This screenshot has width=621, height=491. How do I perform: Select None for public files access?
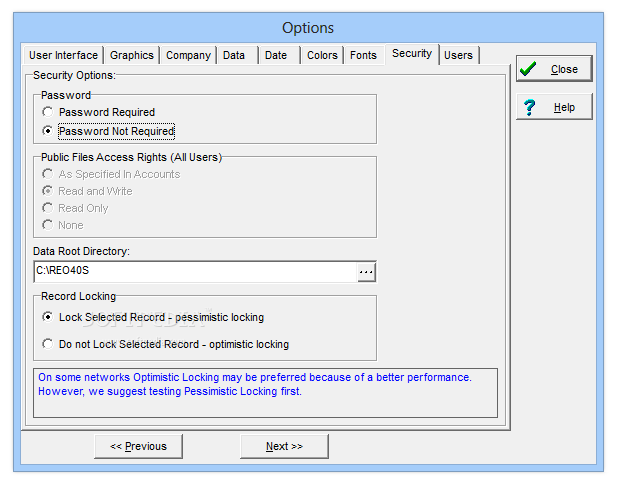click(x=63, y=225)
